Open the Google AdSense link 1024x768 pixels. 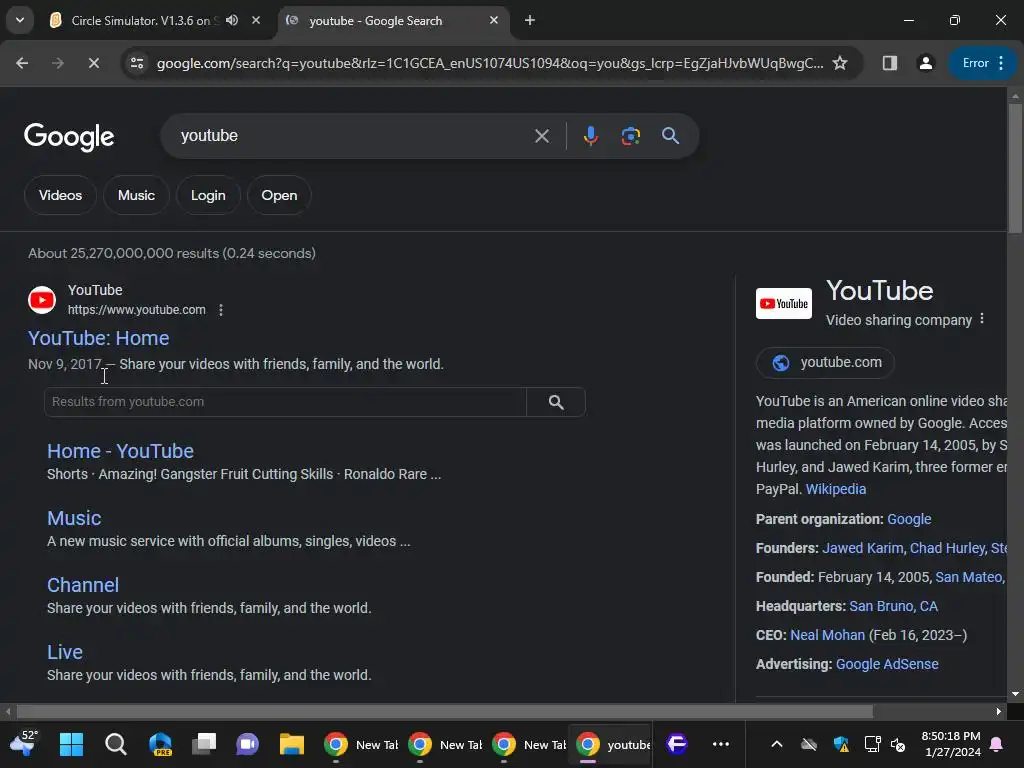coord(887,664)
